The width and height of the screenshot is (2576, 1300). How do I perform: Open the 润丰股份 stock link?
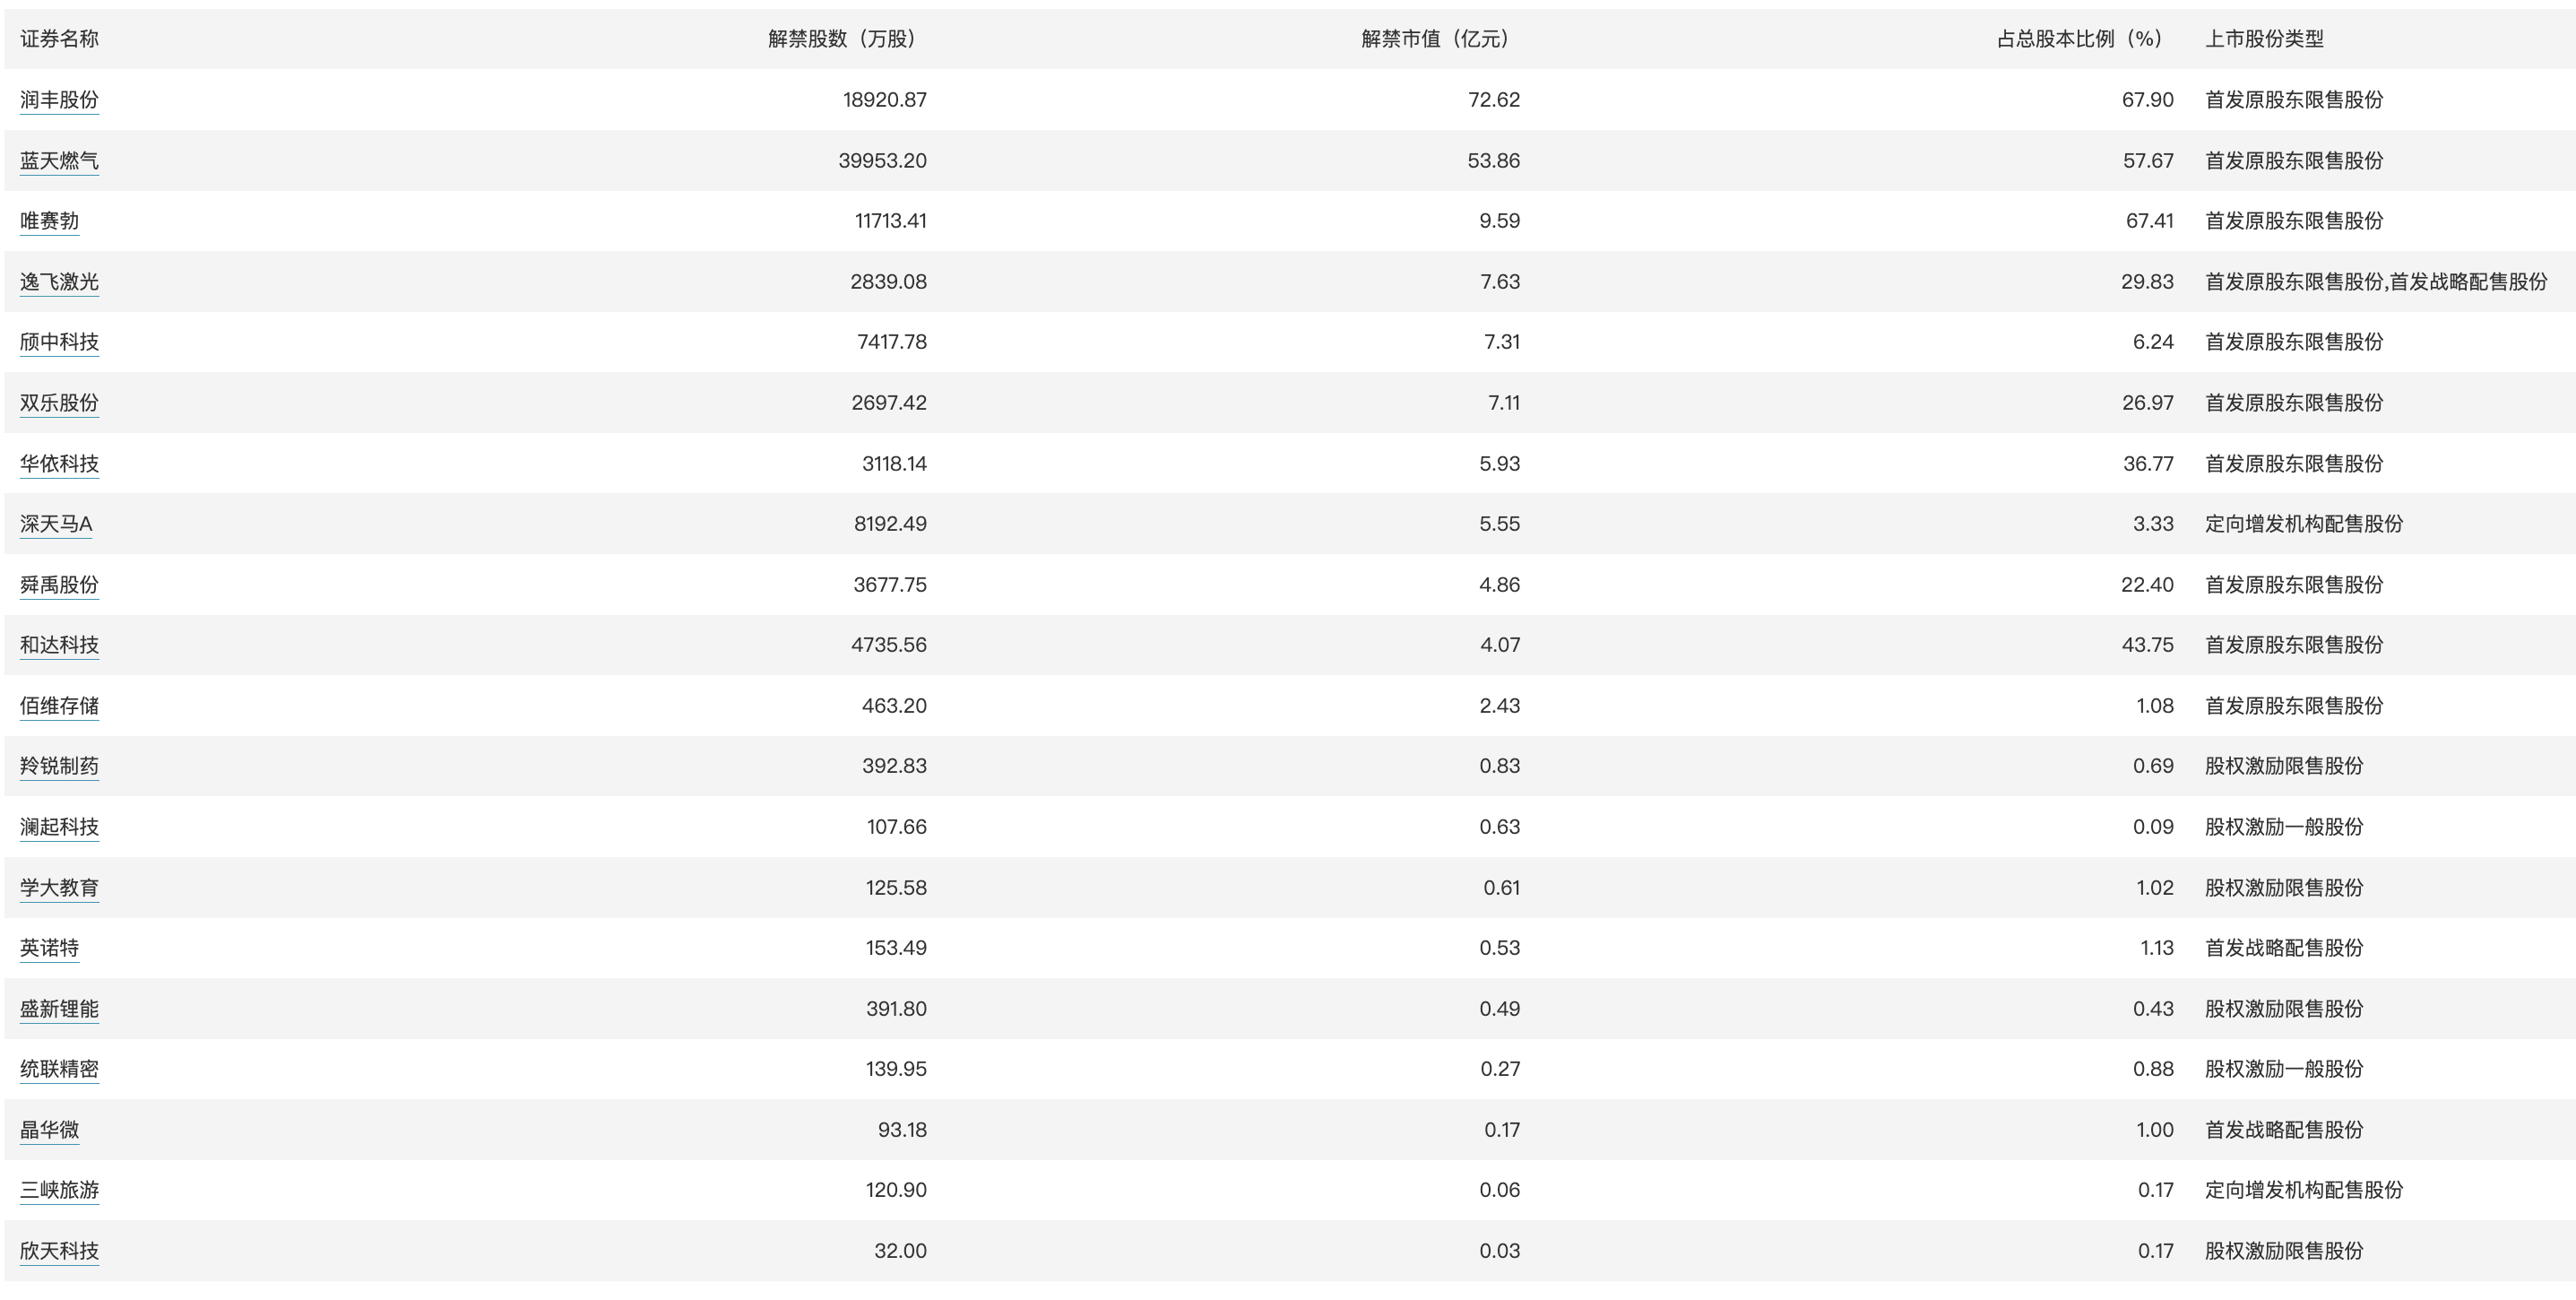(59, 100)
